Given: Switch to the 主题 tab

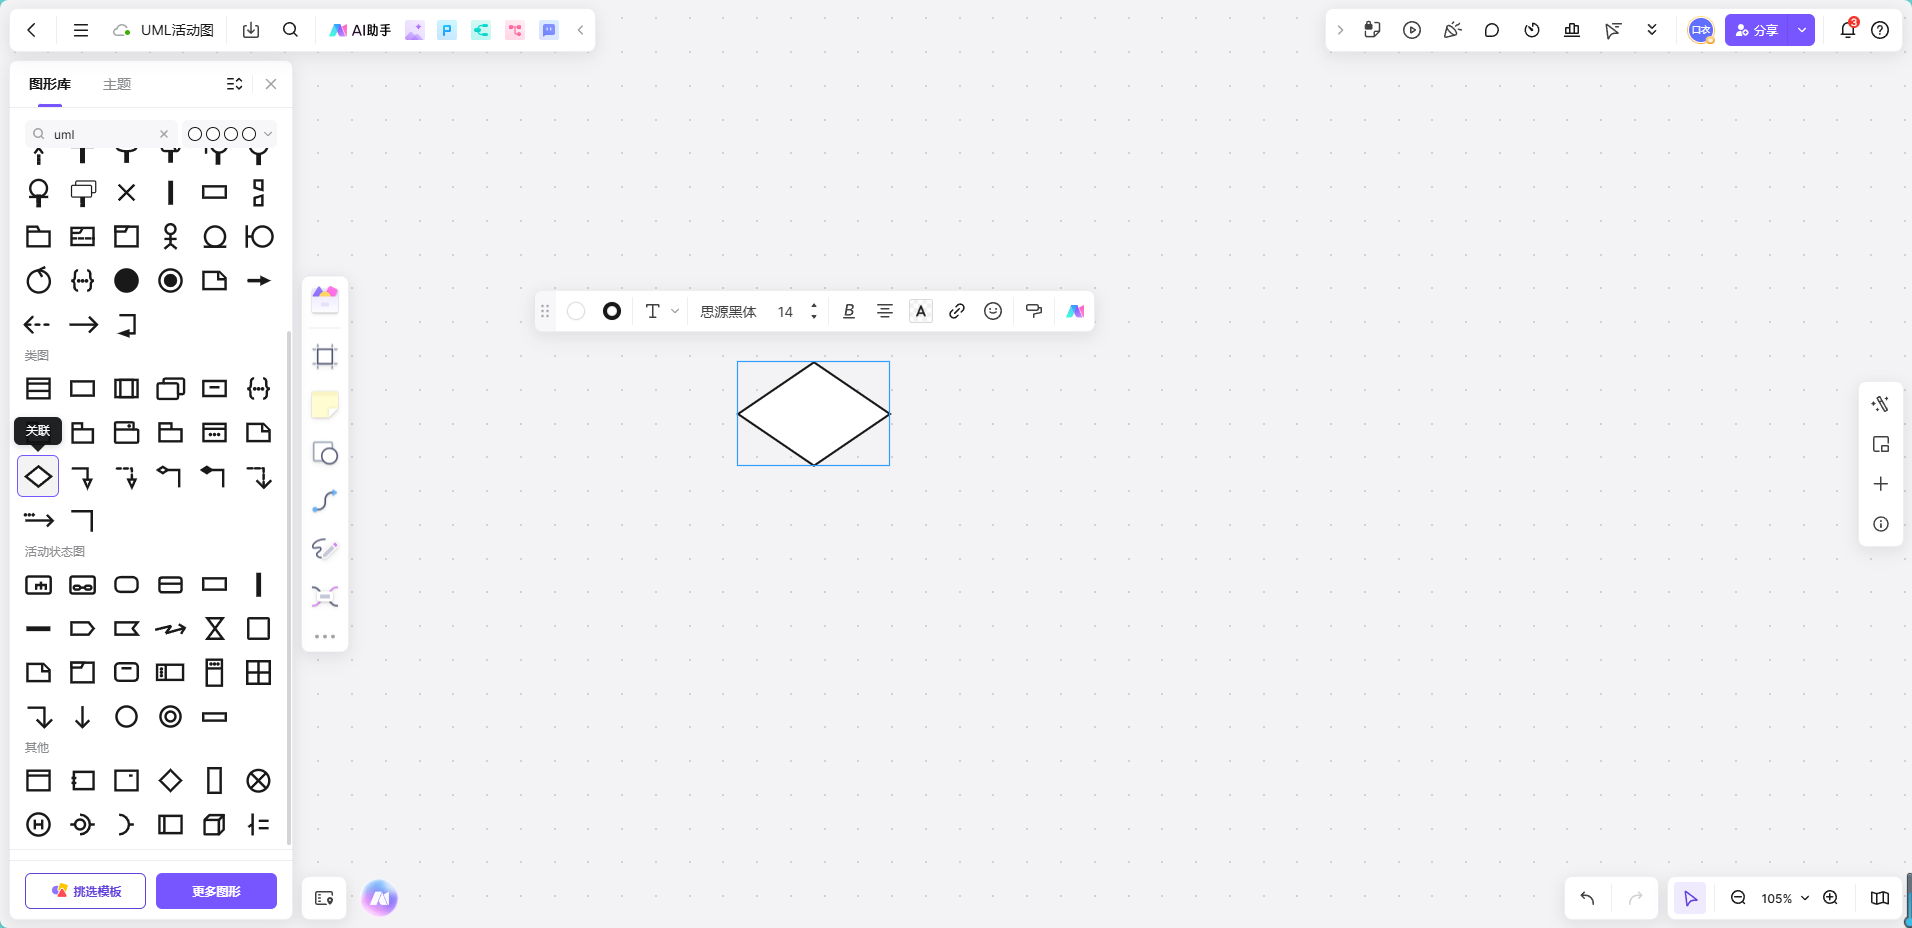Looking at the screenshot, I should 117,84.
